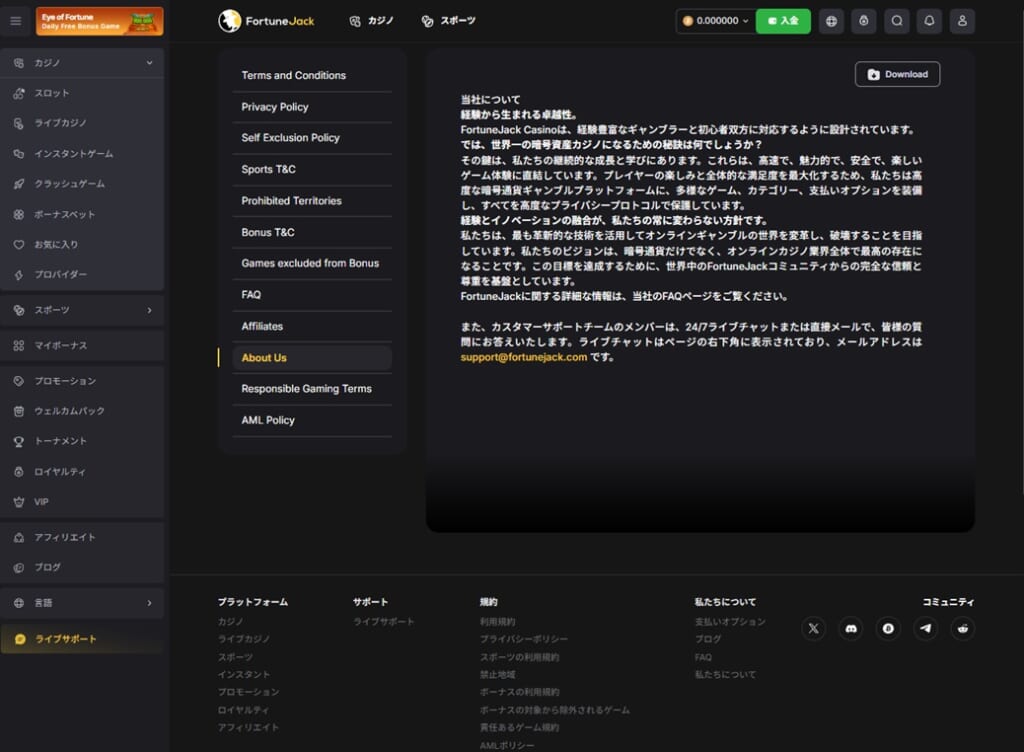This screenshot has height=752, width=1024.
Task: Click footer link 支払いオプション
Action: 730,621
